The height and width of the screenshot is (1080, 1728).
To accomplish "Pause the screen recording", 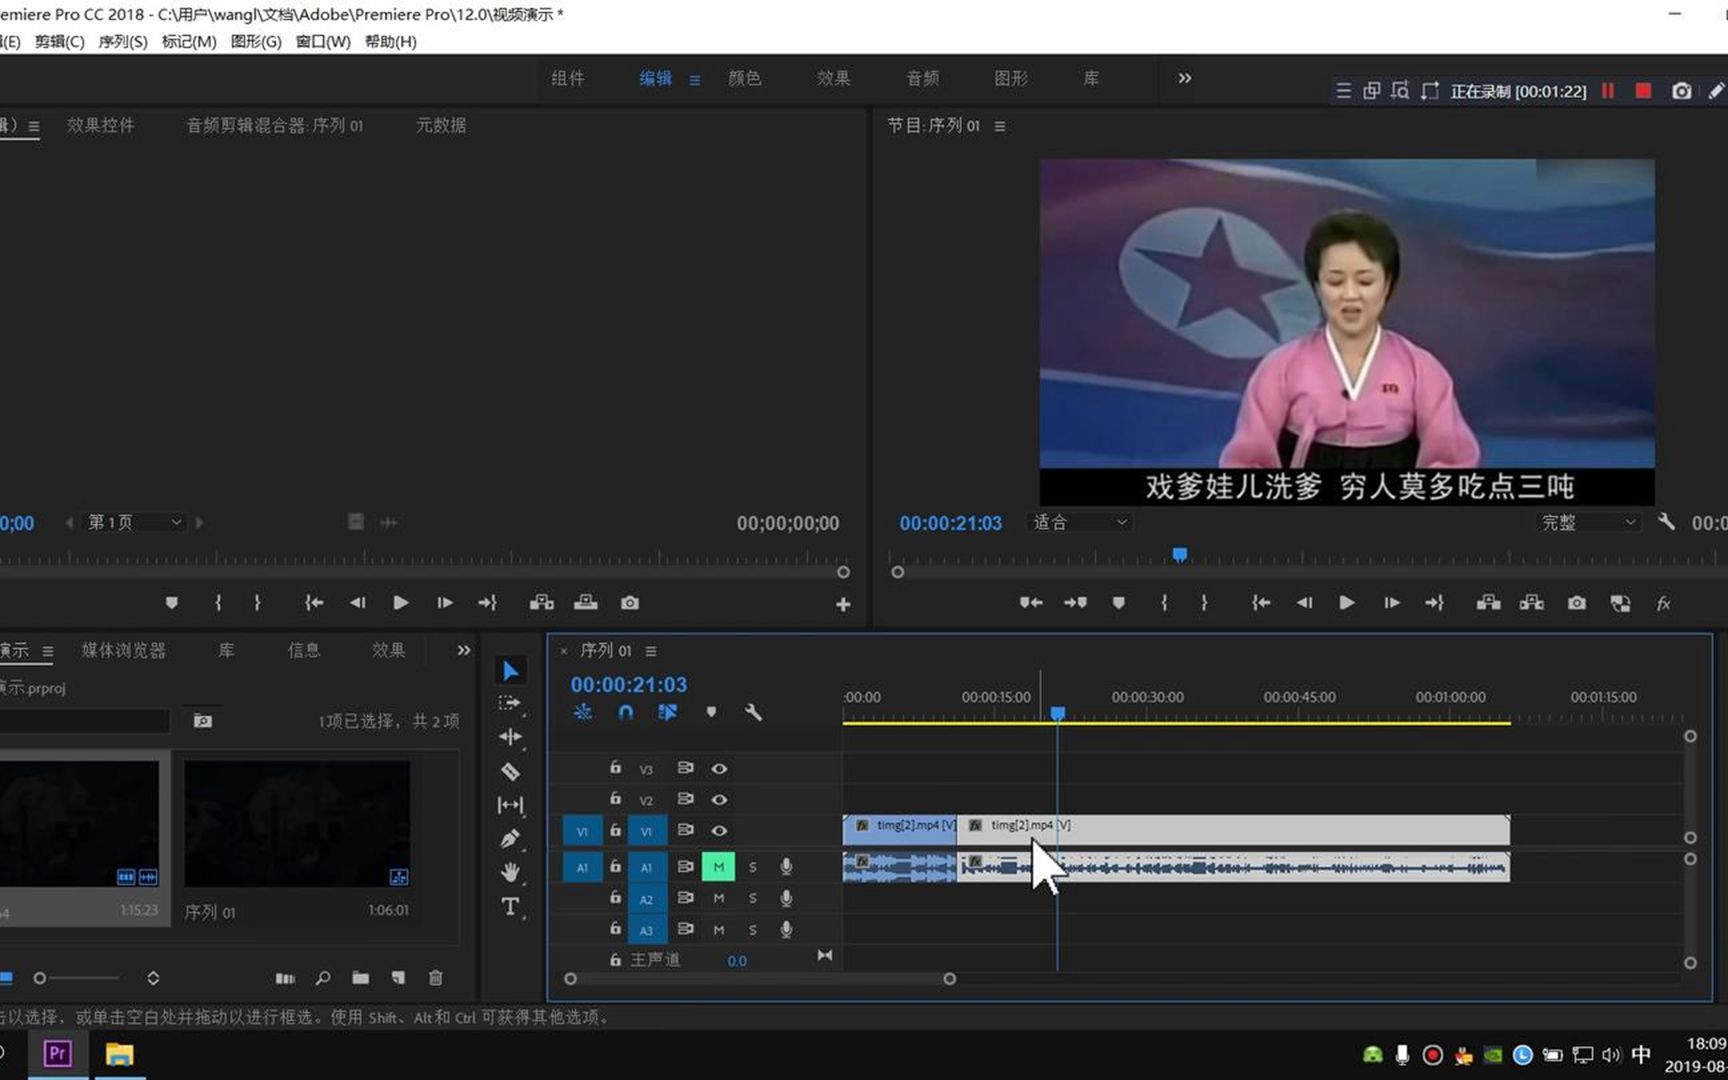I will coord(1608,91).
